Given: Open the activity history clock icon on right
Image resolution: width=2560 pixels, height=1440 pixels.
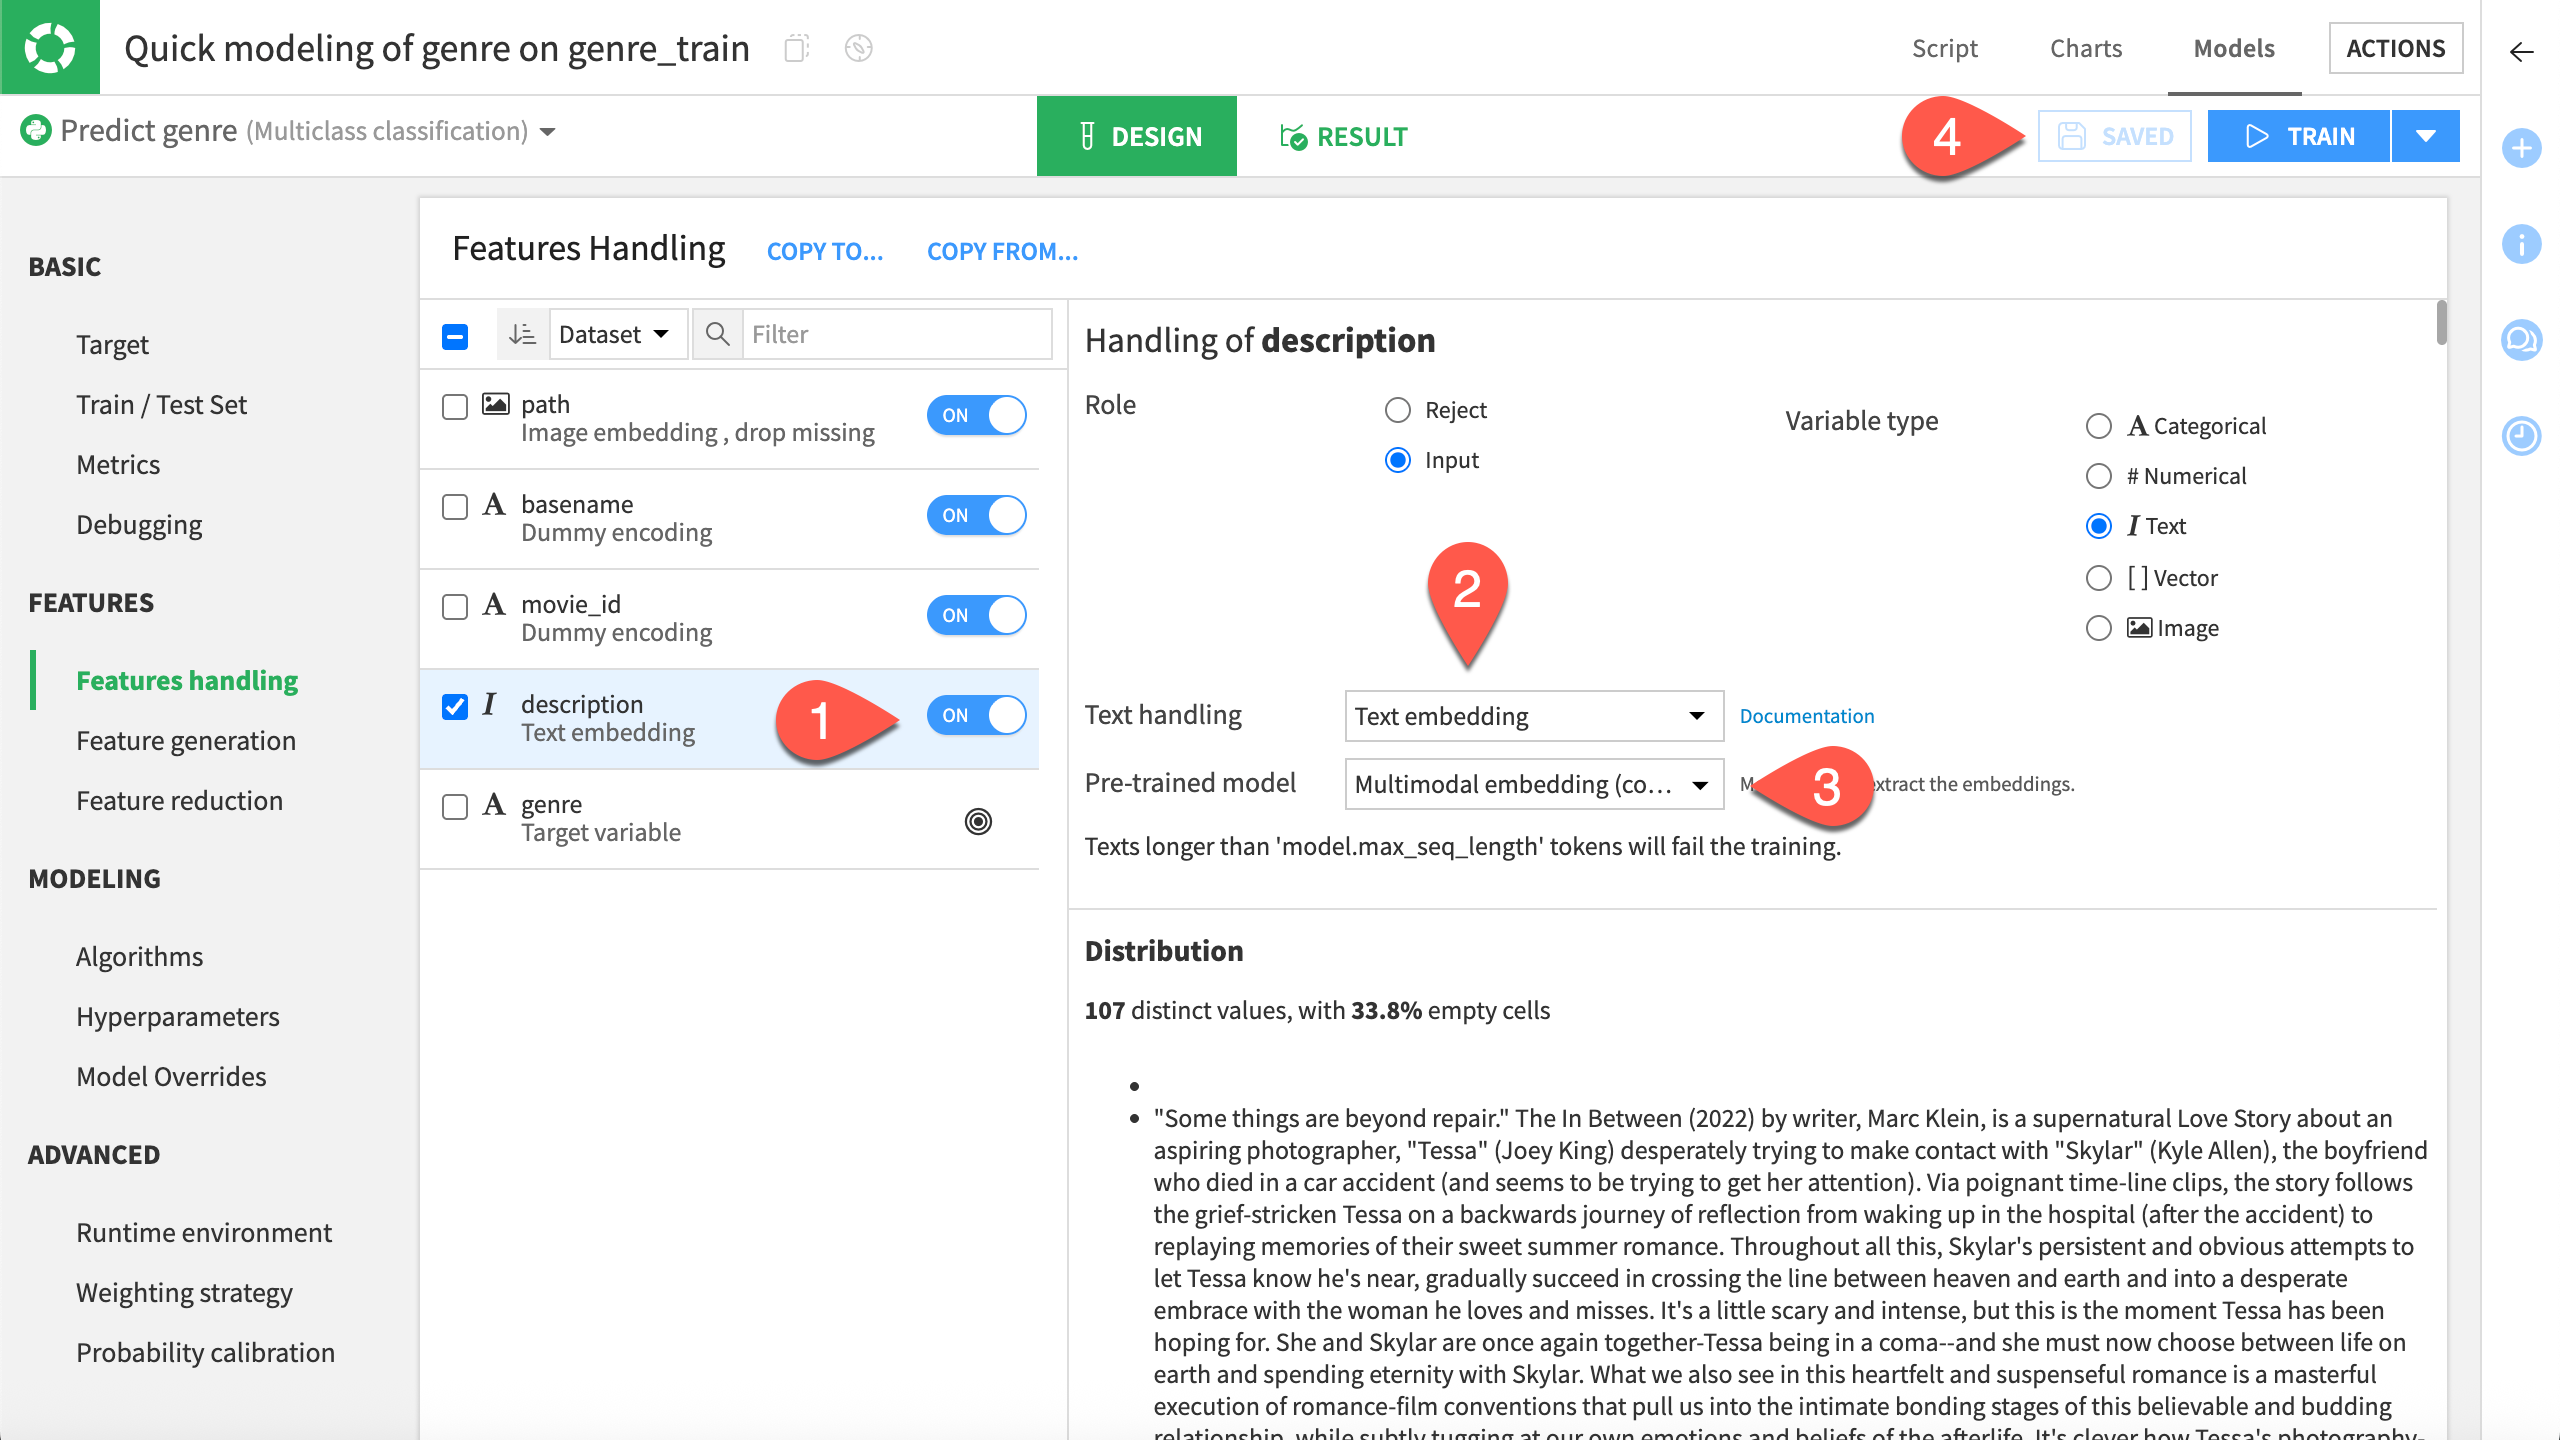Looking at the screenshot, I should (x=2522, y=437).
